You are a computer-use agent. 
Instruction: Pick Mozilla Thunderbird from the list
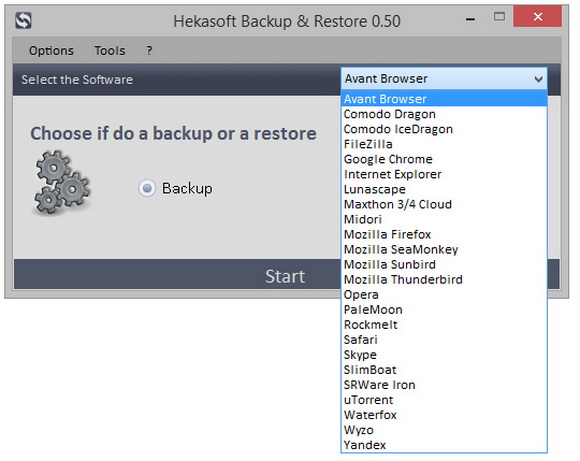[444, 279]
